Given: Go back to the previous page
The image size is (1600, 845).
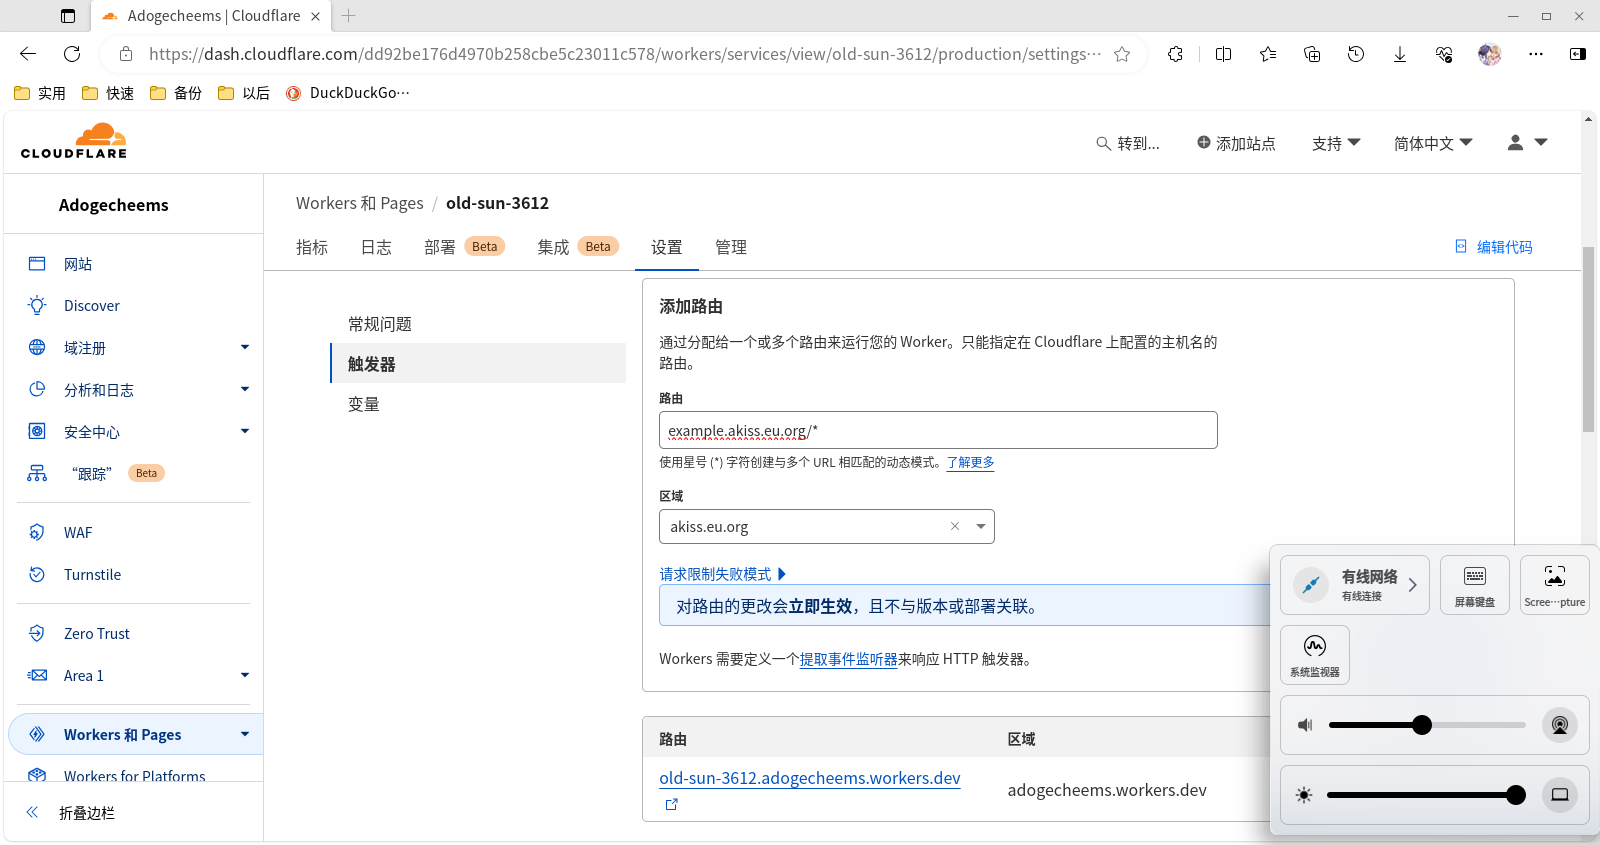Looking at the screenshot, I should [x=28, y=54].
